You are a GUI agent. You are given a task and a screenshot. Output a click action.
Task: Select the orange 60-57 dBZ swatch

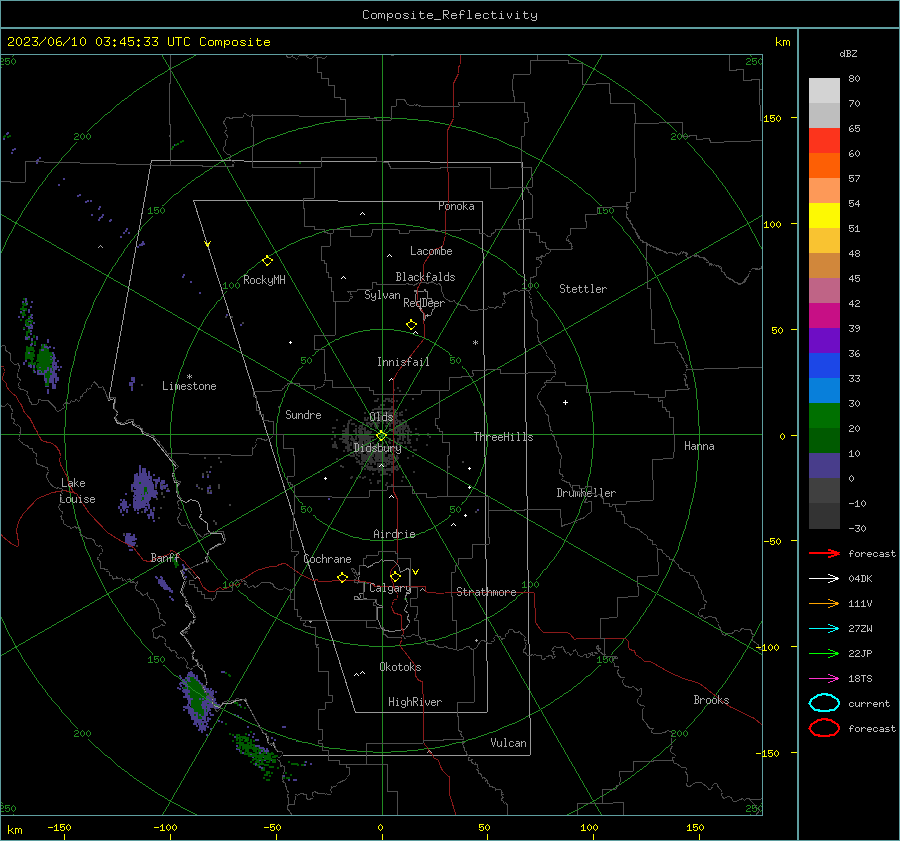coord(824,165)
